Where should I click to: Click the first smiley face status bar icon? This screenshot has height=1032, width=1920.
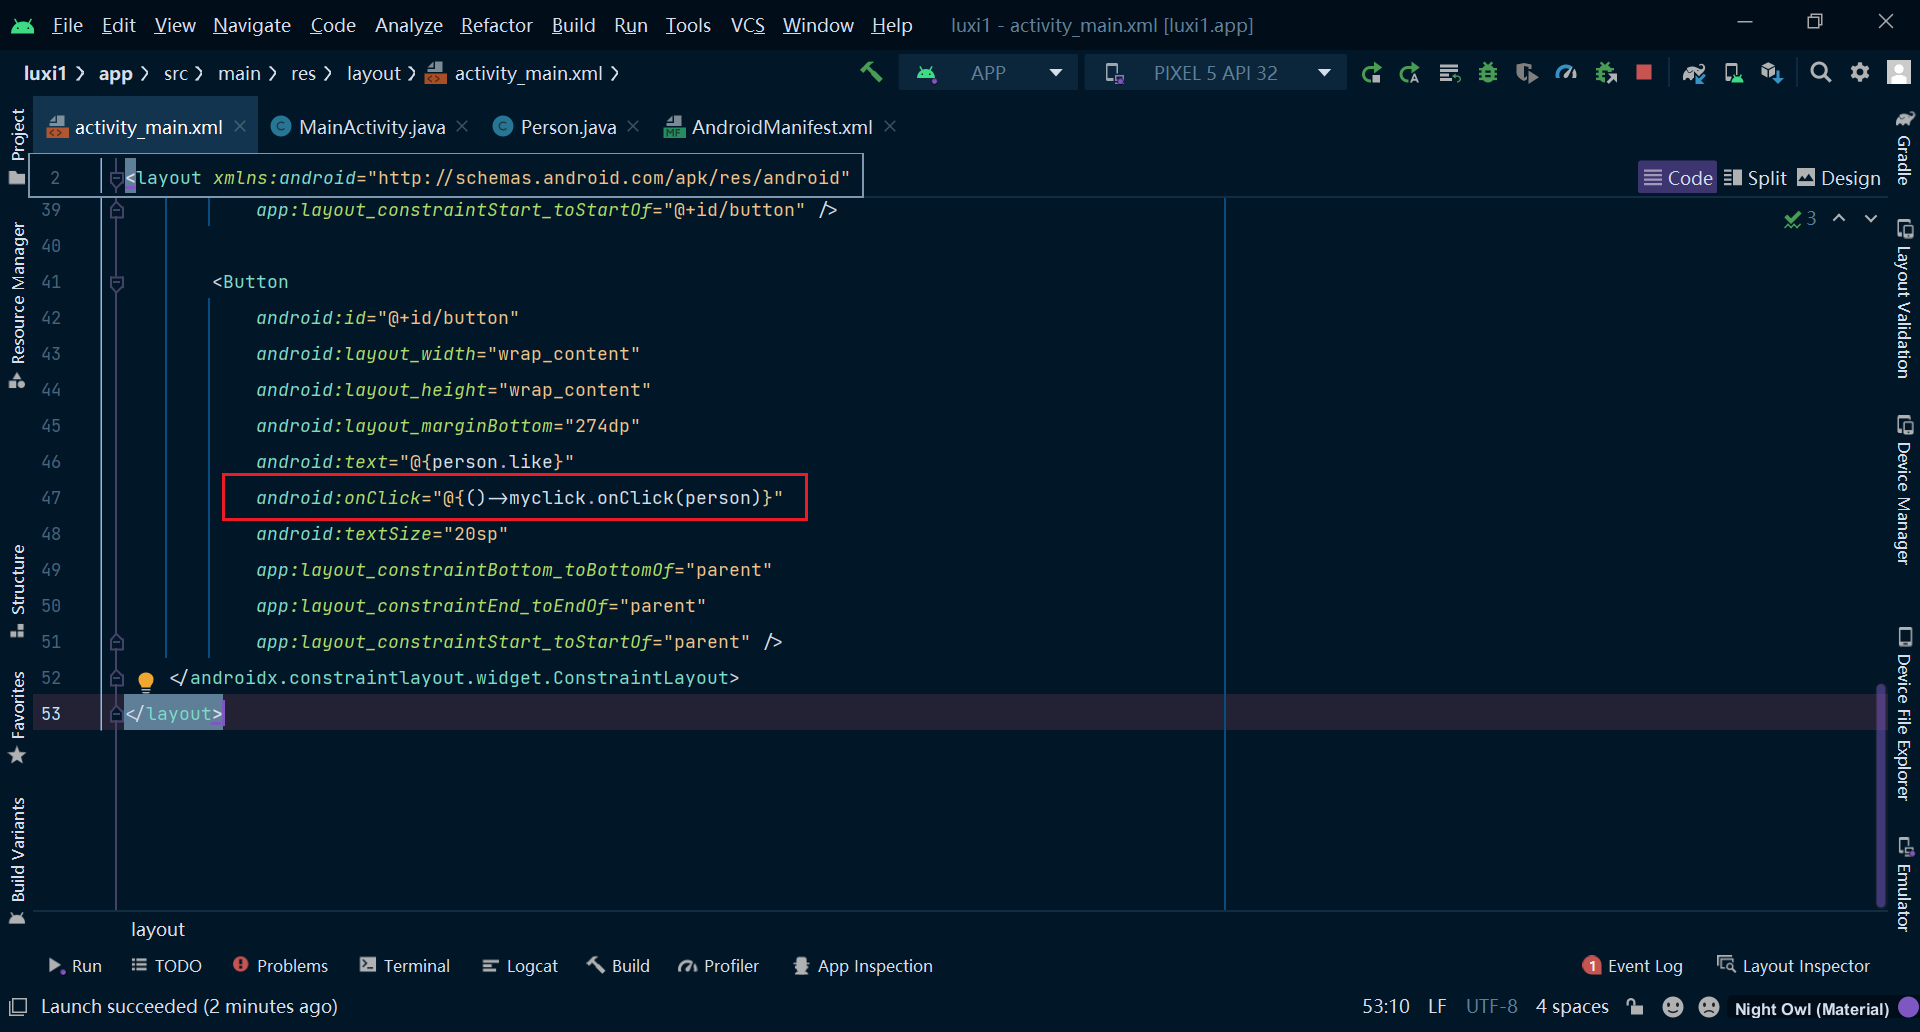click(x=1673, y=1007)
